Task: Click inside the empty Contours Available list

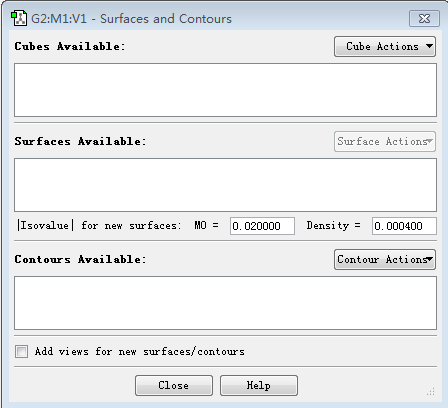Action: click(x=225, y=303)
